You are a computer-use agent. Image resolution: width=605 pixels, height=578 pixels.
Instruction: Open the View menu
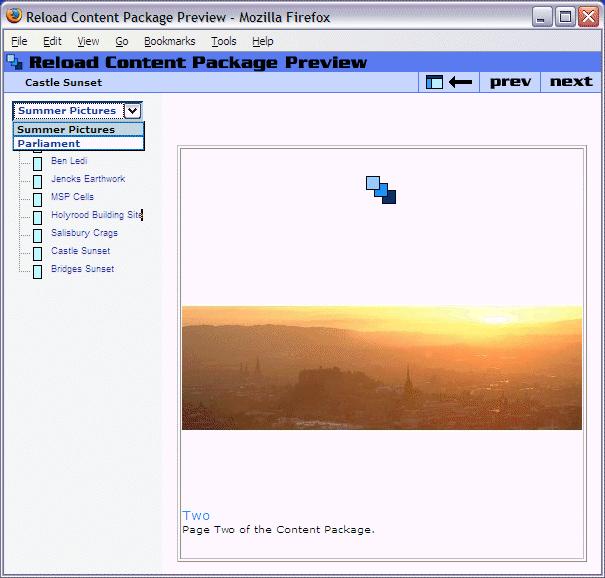(x=88, y=41)
